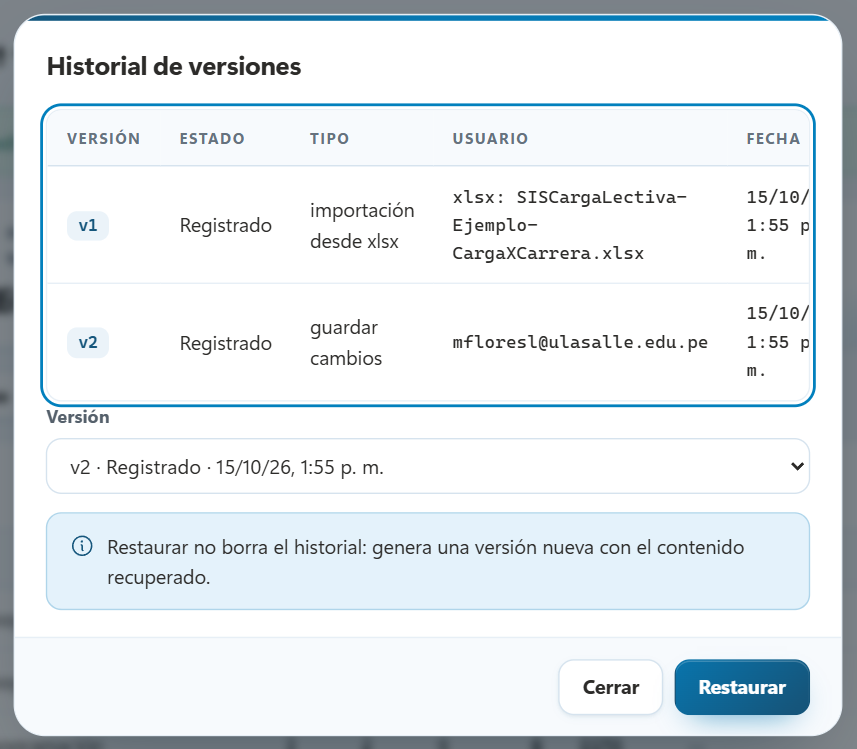The image size is (857, 749).
Task: Click the Registrado status in v1 row
Action: [x=226, y=225]
